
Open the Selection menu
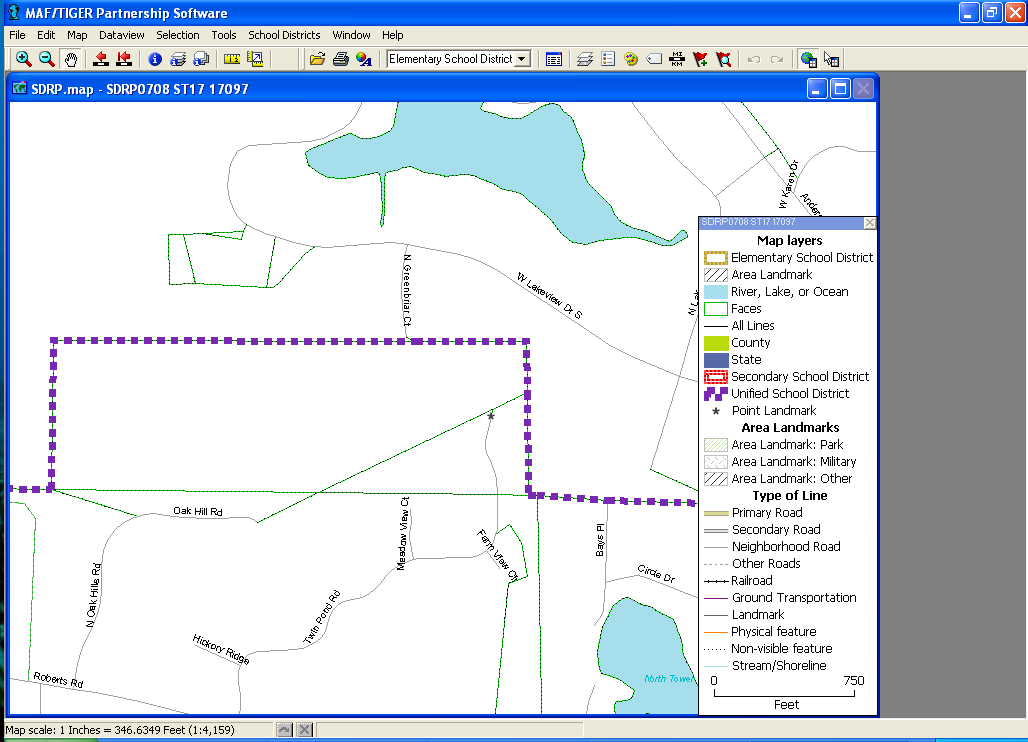tap(178, 35)
